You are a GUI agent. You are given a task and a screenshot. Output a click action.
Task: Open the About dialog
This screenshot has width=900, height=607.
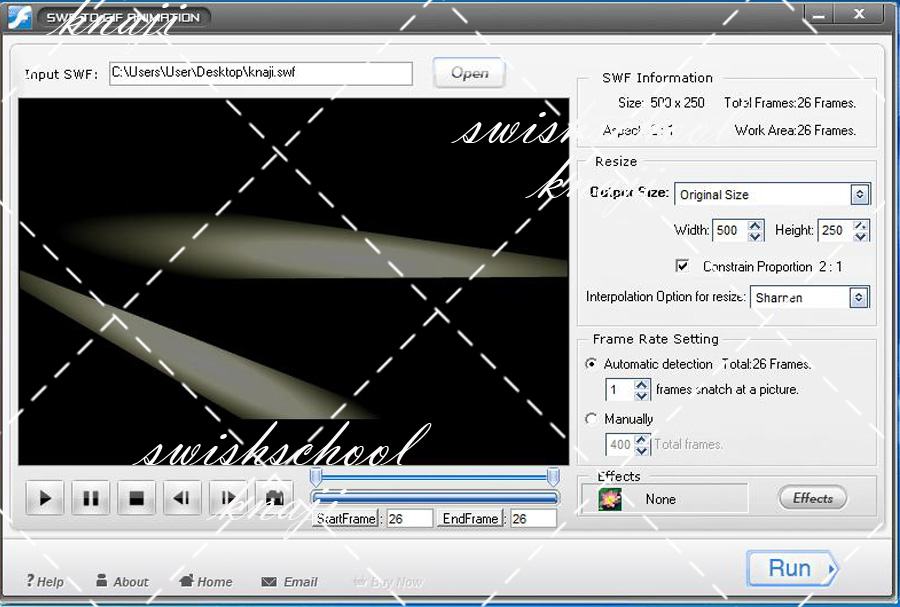(122, 582)
